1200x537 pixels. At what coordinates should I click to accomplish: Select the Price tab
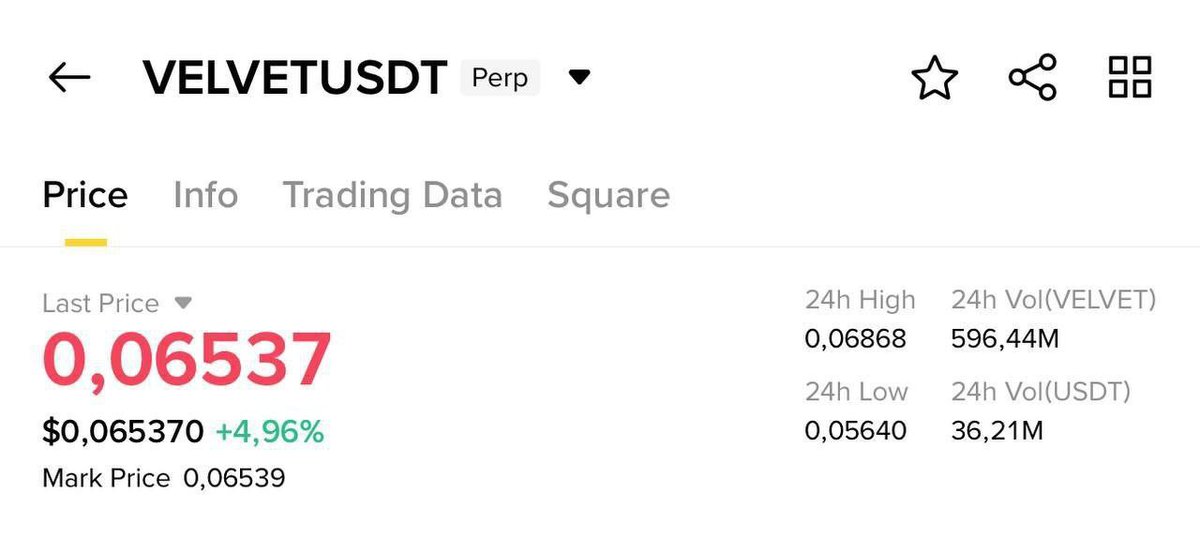point(85,194)
